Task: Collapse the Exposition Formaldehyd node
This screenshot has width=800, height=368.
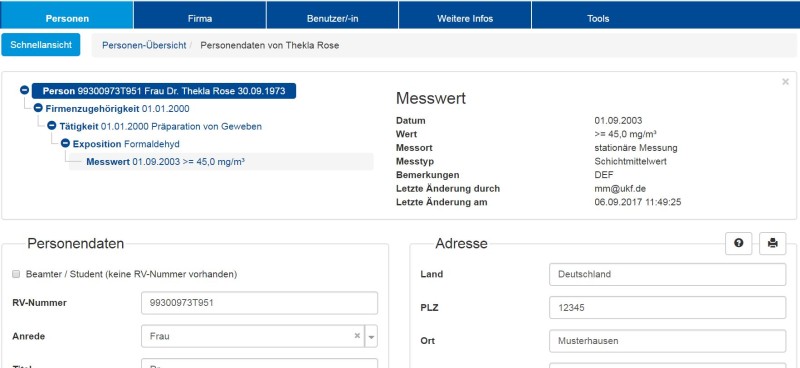Action: 65,143
